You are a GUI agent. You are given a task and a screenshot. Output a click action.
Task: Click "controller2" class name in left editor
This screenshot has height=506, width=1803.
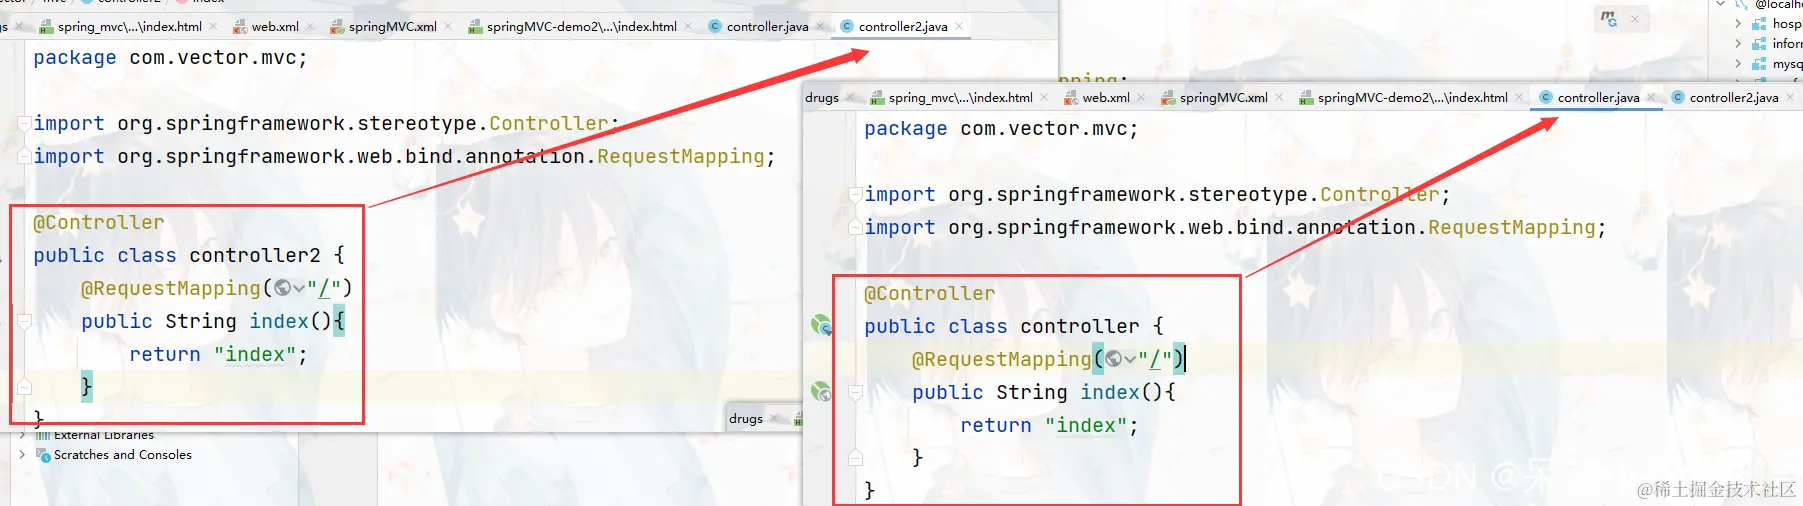(255, 255)
